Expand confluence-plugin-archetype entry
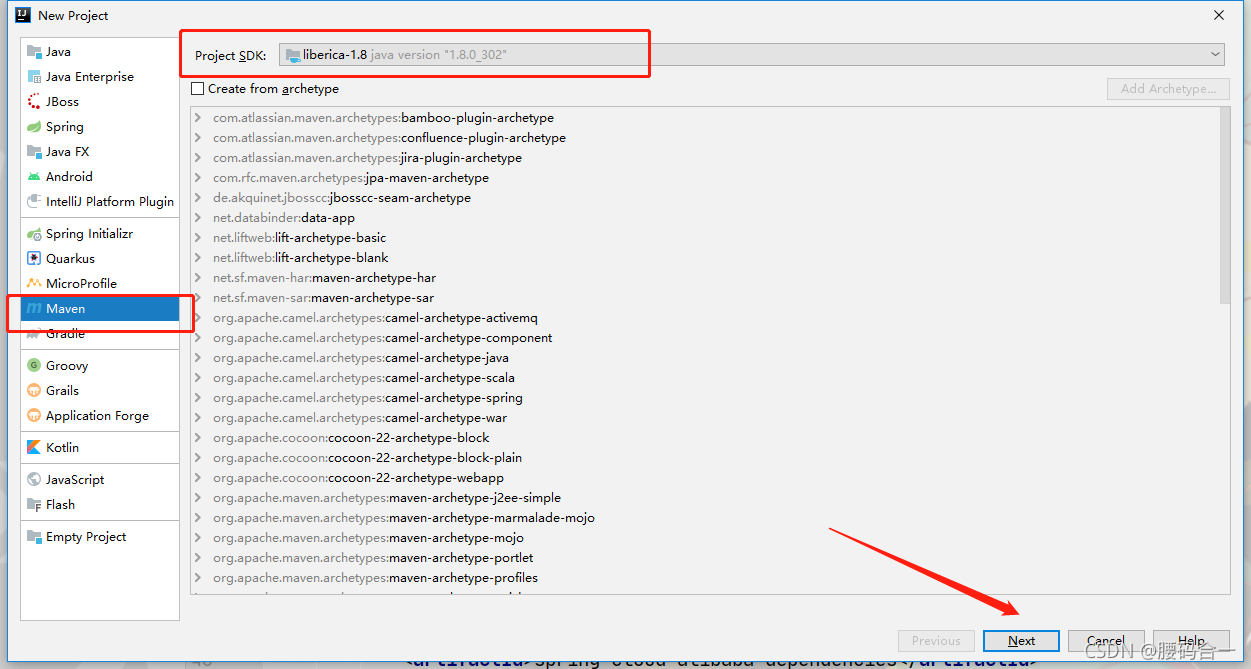The height and width of the screenshot is (669, 1251). [x=198, y=138]
